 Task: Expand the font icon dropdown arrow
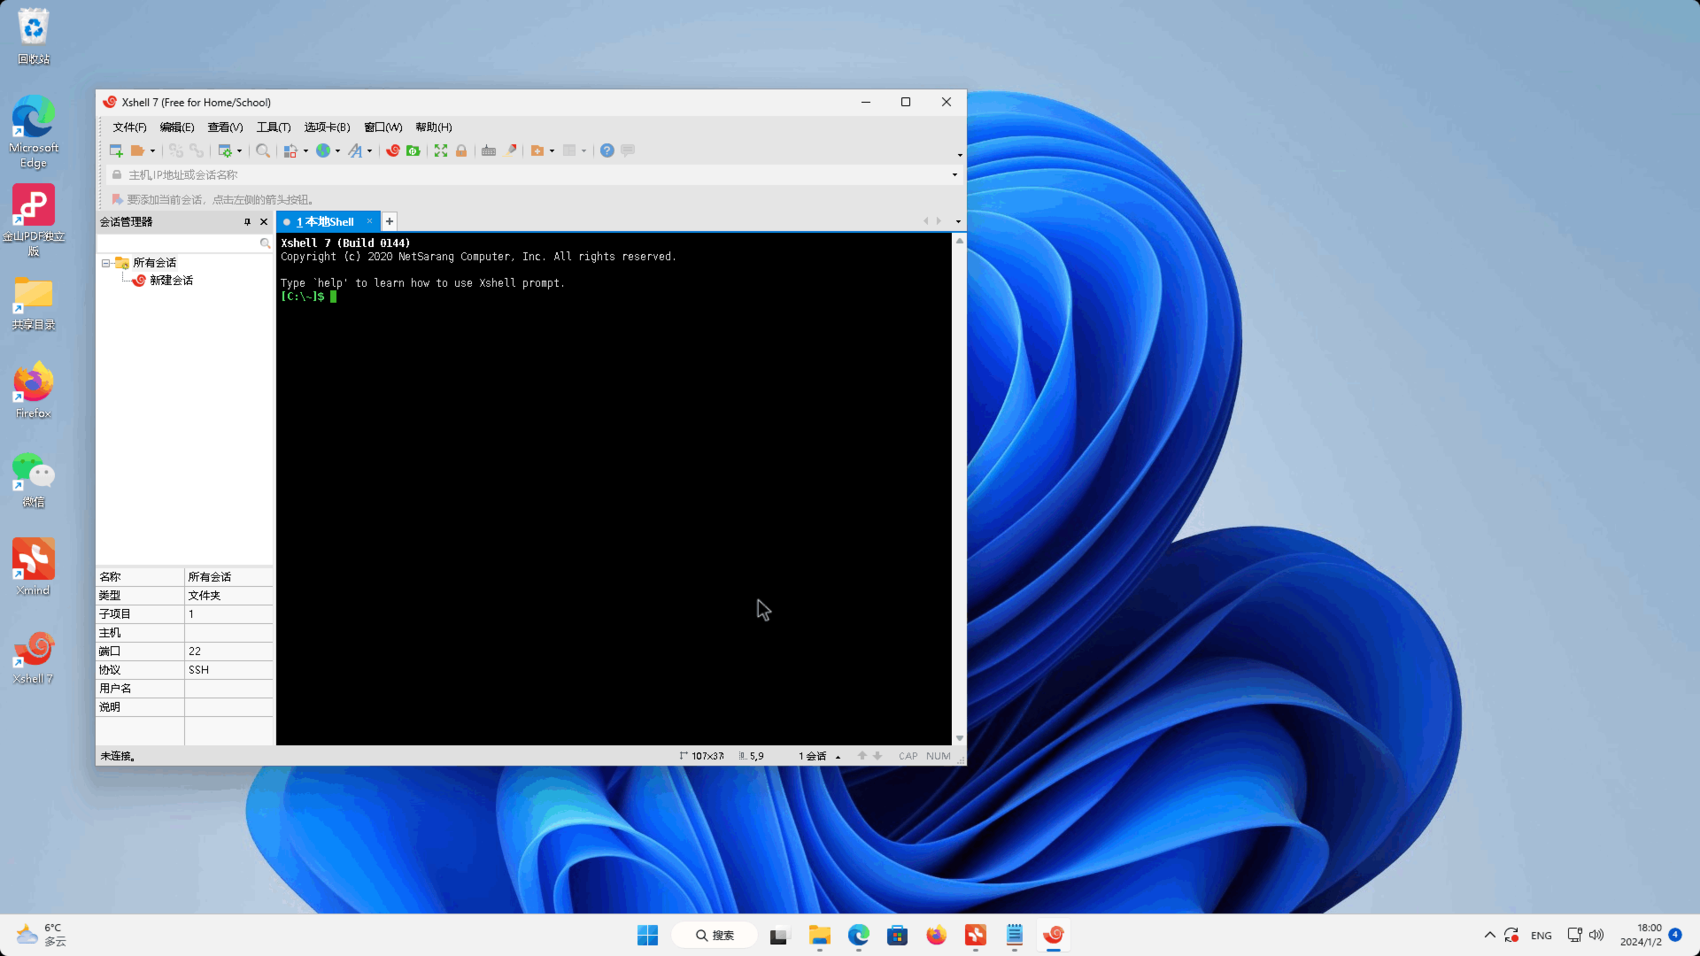pos(369,151)
